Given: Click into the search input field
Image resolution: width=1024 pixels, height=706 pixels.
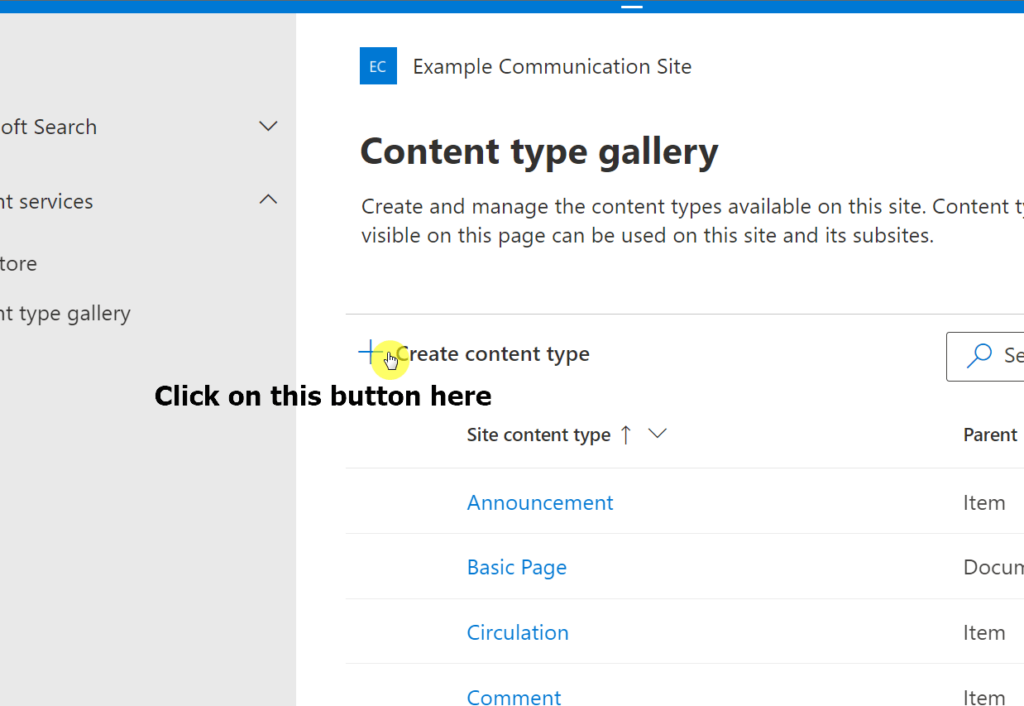Looking at the screenshot, I should (x=985, y=357).
